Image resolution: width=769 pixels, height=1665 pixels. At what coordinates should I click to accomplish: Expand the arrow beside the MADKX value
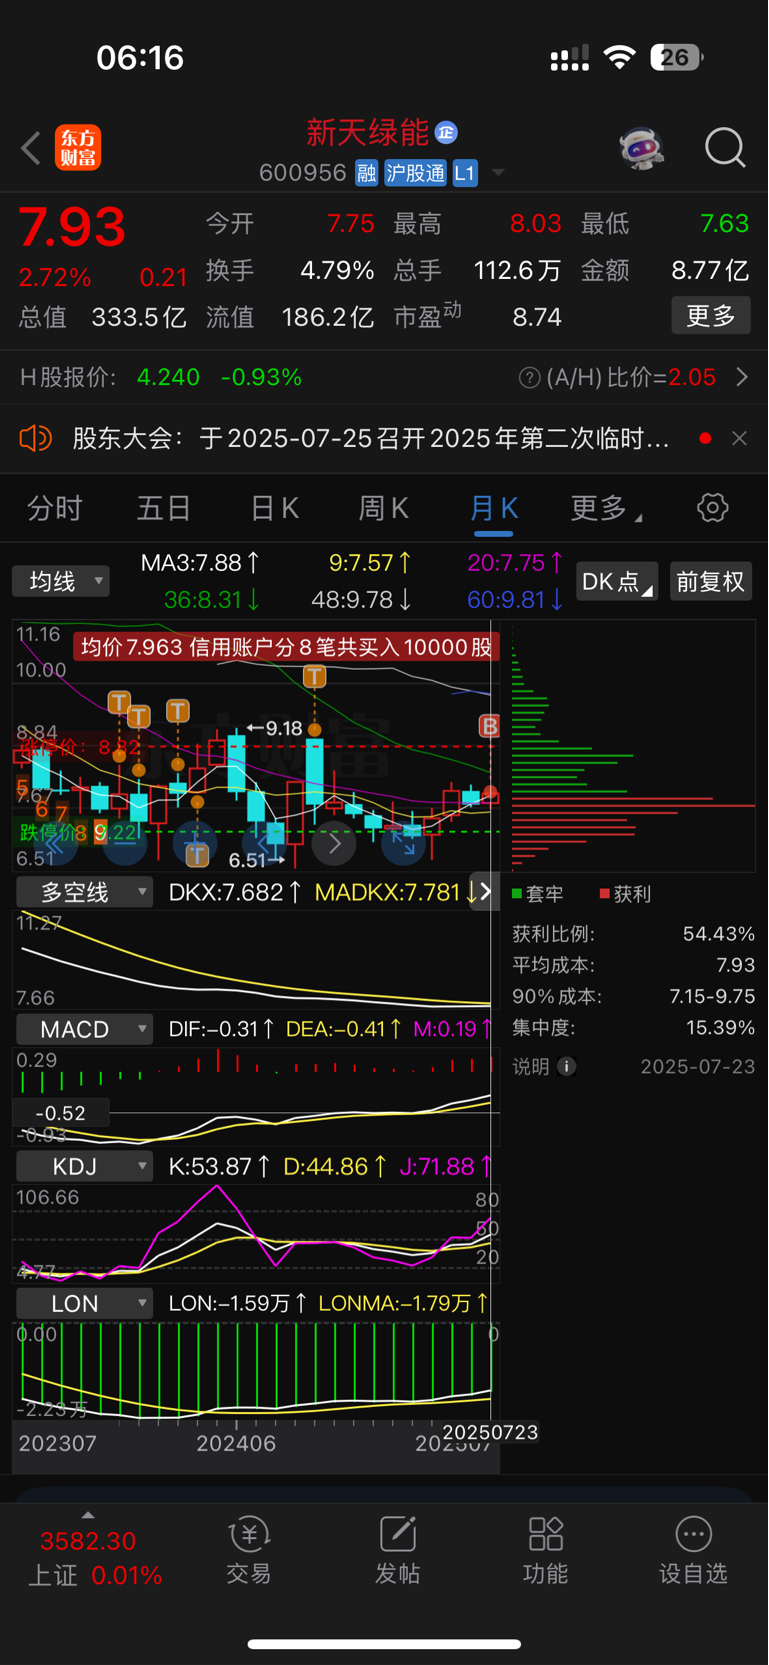(x=485, y=891)
